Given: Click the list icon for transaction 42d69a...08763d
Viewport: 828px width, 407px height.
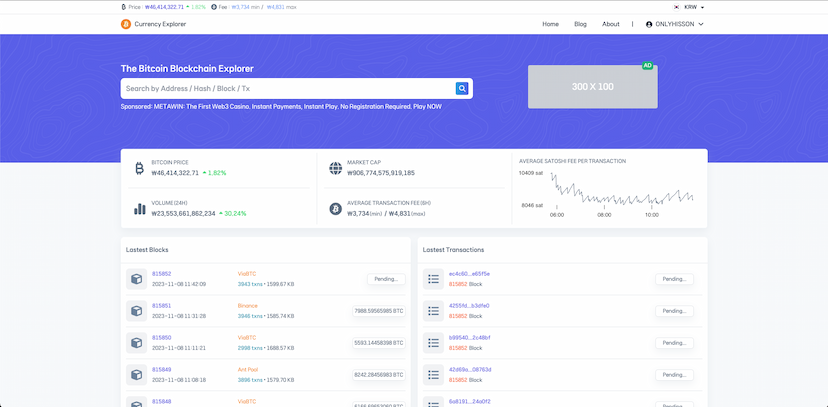Looking at the screenshot, I should (x=434, y=375).
